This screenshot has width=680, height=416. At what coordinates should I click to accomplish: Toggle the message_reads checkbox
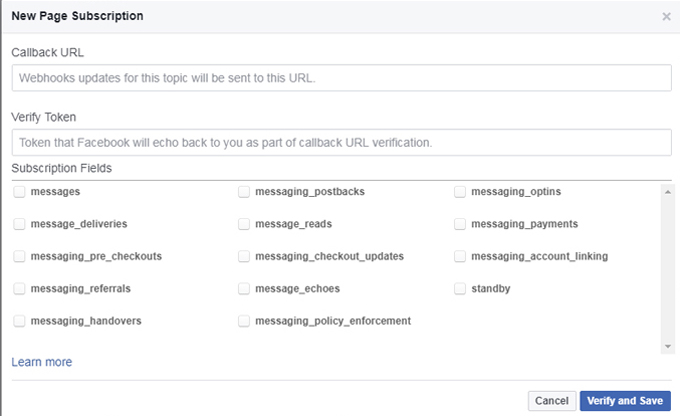click(244, 224)
